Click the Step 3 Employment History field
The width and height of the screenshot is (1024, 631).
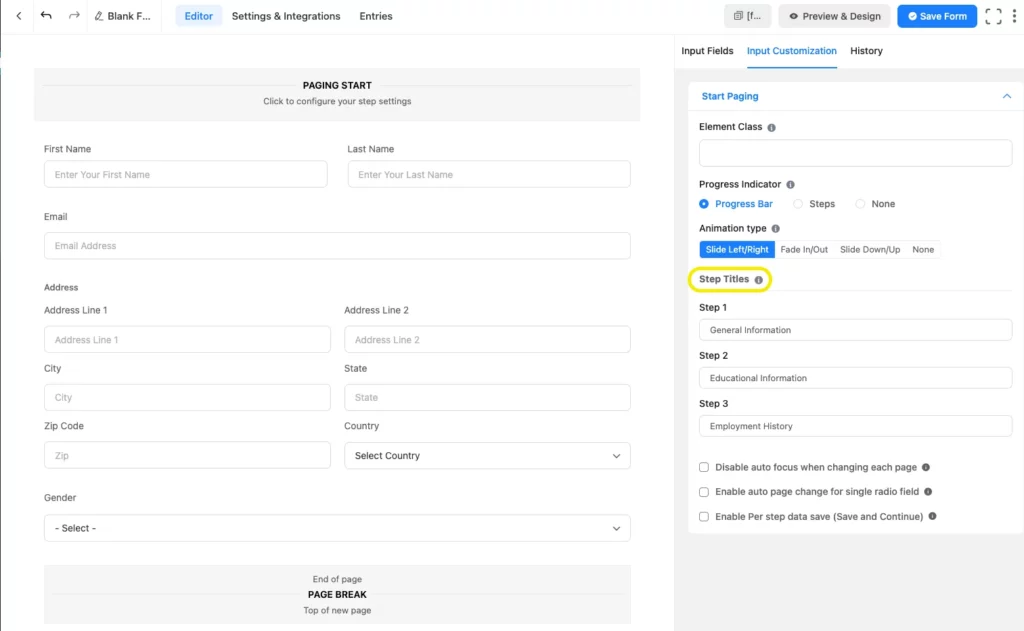point(856,426)
